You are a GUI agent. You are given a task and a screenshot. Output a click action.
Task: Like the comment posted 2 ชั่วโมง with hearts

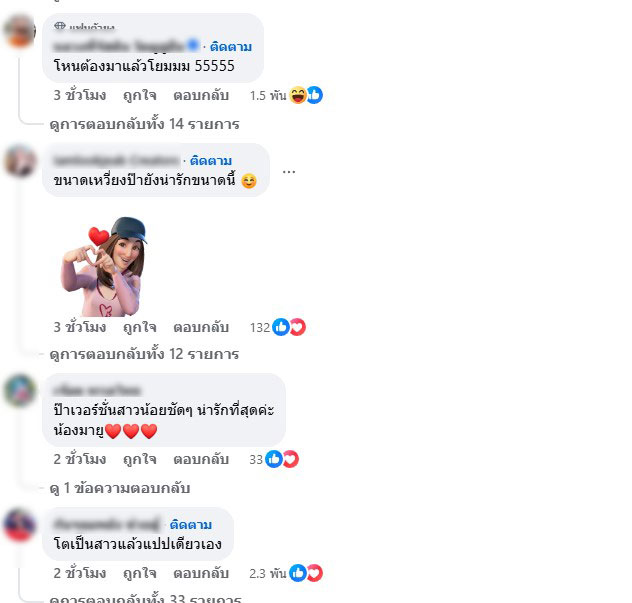(139, 460)
